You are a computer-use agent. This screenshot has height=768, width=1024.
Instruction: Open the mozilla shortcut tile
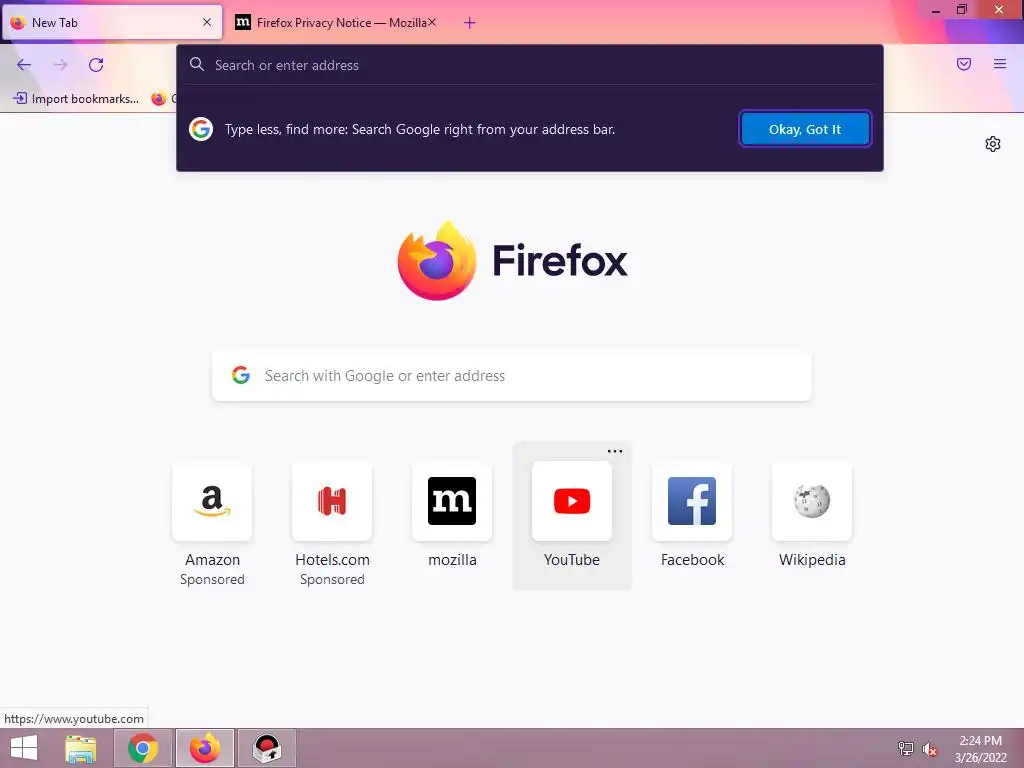pyautogui.click(x=452, y=516)
